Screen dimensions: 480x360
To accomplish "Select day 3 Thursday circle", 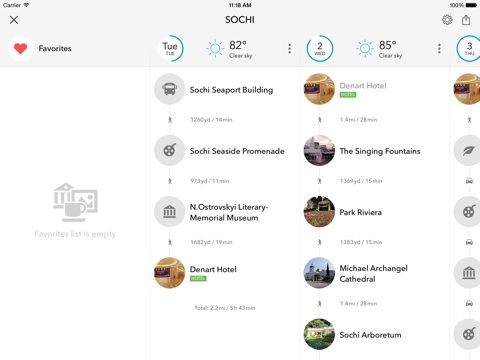I will 469,49.
